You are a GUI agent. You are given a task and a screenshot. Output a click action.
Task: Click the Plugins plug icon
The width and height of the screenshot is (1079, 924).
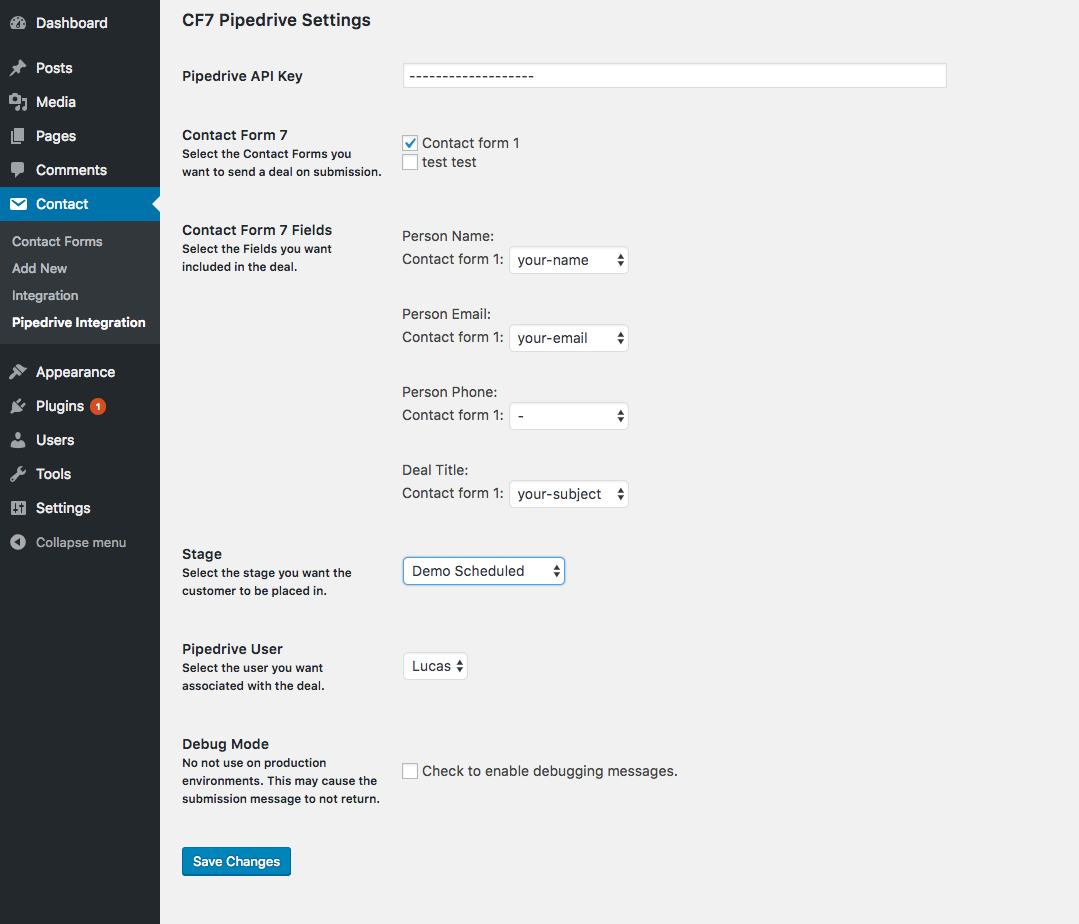point(18,406)
